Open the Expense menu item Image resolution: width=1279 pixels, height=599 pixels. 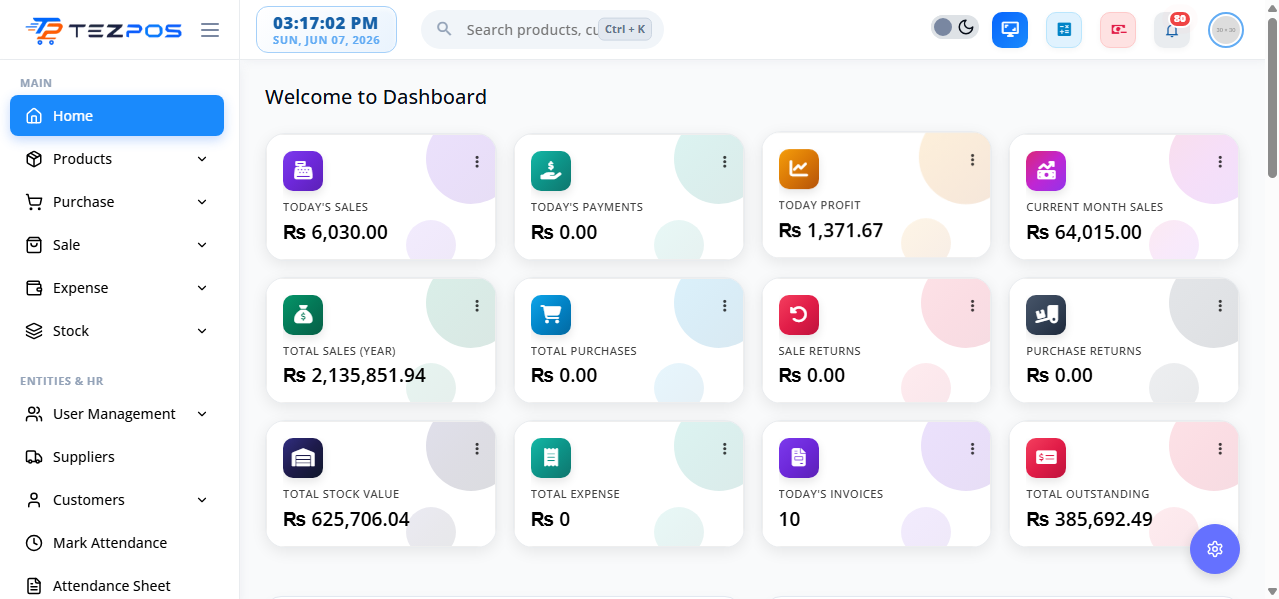(117, 288)
